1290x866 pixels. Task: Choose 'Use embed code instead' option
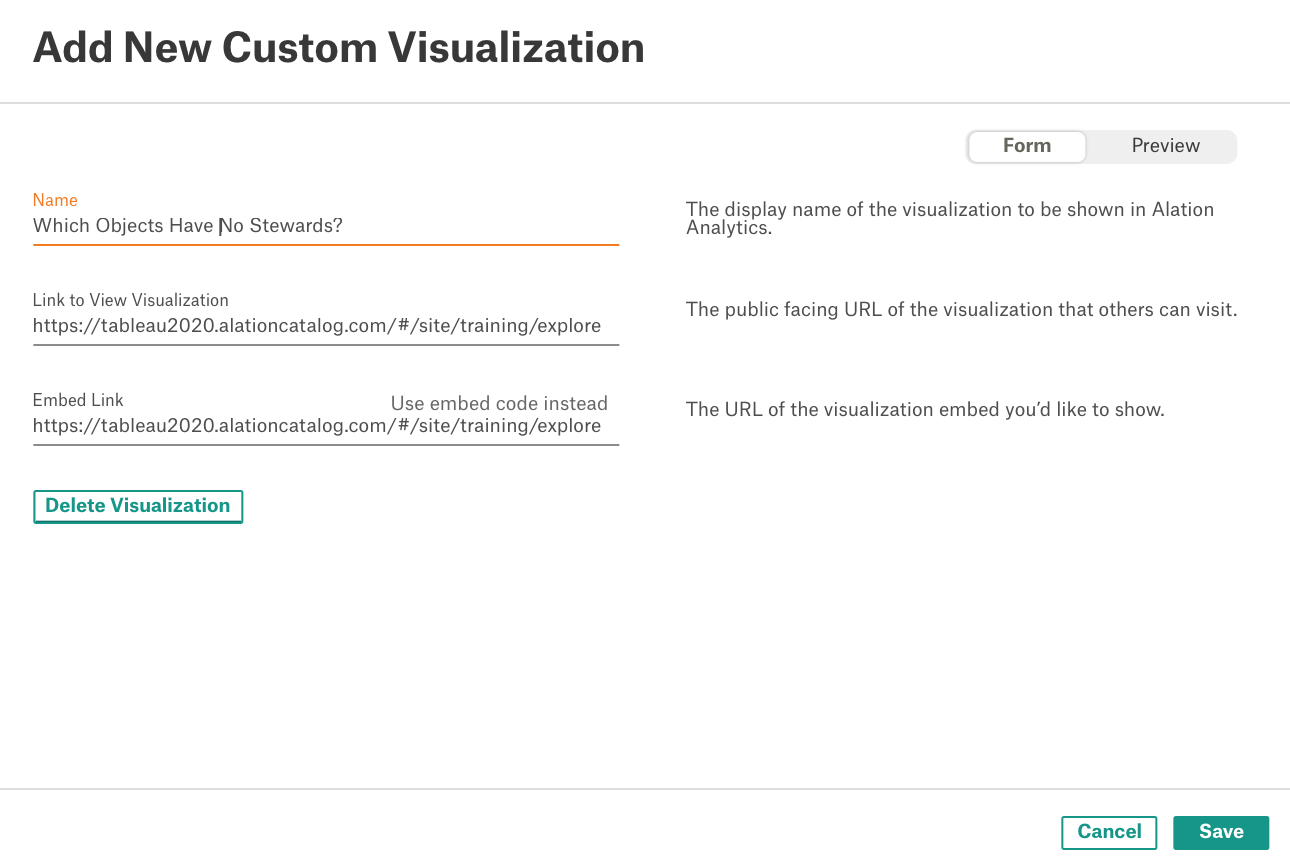[499, 403]
